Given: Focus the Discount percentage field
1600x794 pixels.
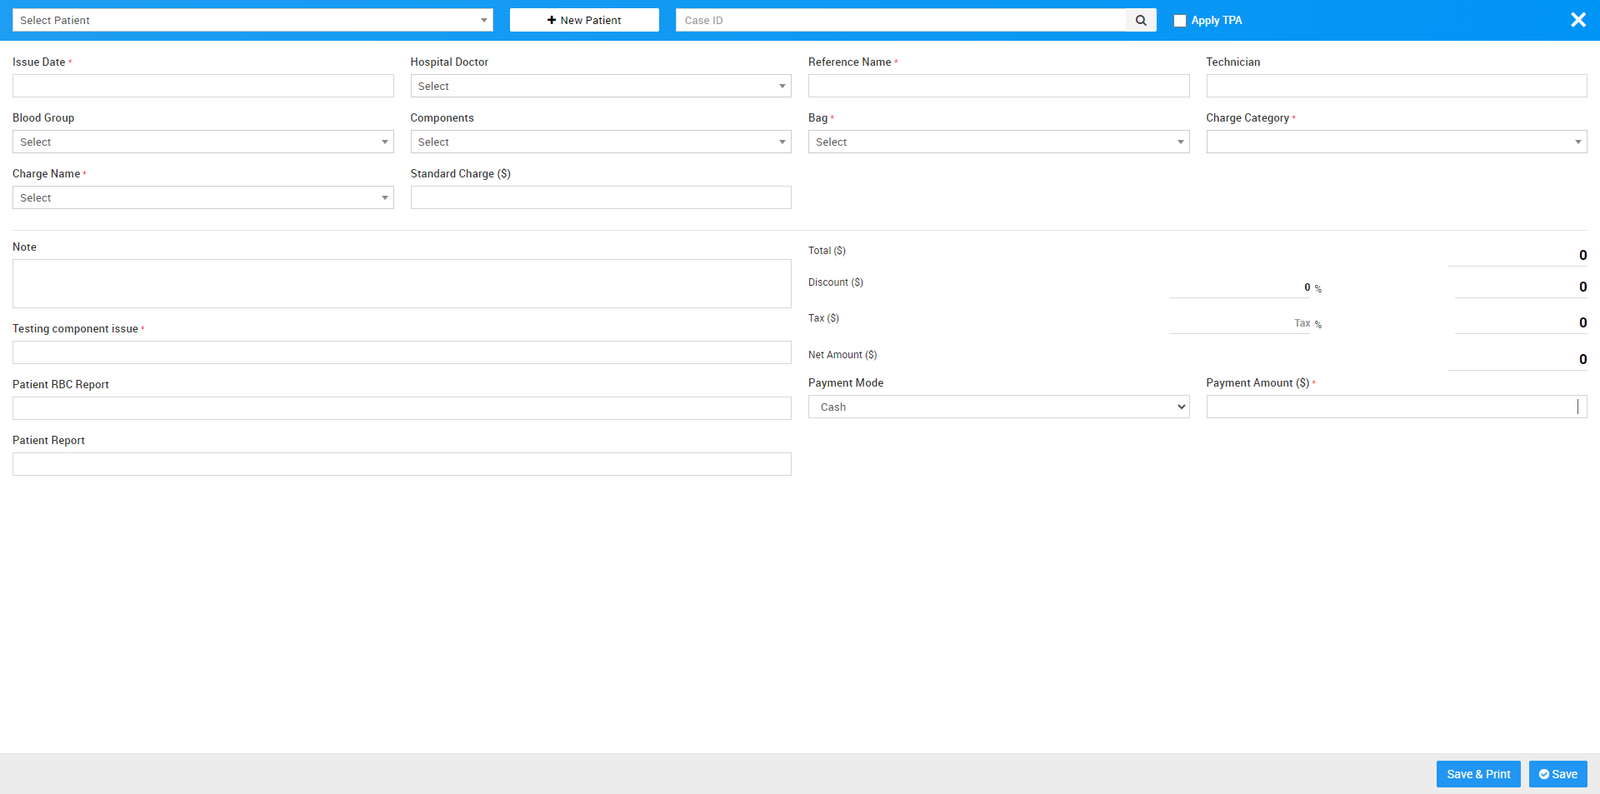Looking at the screenshot, I should point(1238,287).
